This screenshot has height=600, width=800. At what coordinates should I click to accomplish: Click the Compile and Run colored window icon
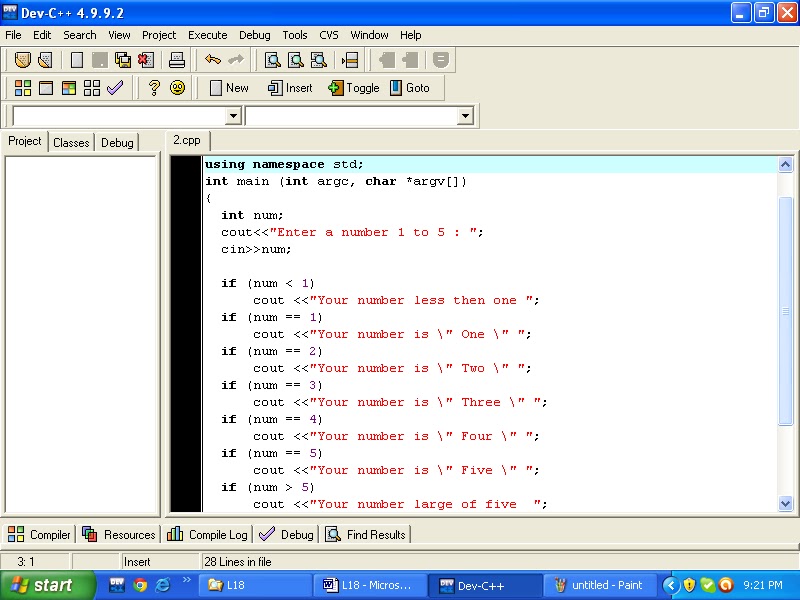pyautogui.click(x=69, y=88)
